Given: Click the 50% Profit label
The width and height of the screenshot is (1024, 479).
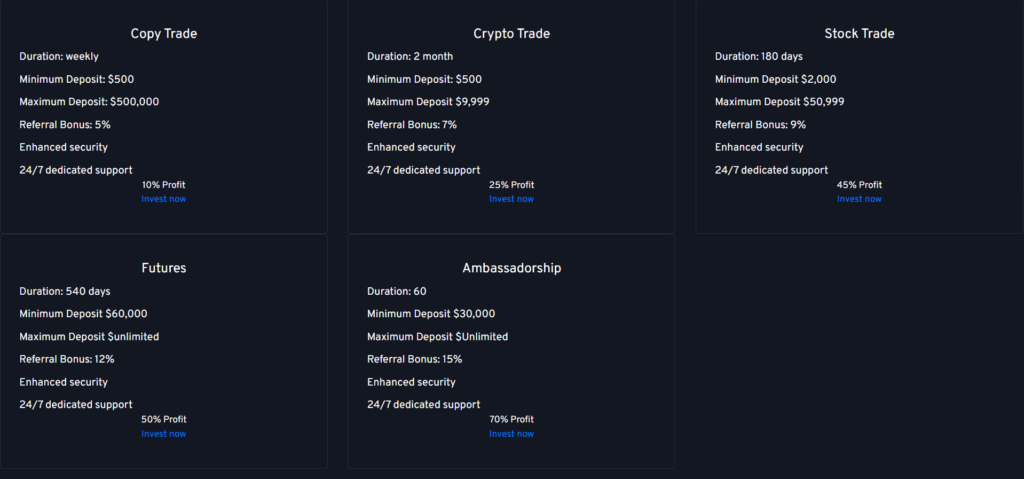Looking at the screenshot, I should point(163,420).
